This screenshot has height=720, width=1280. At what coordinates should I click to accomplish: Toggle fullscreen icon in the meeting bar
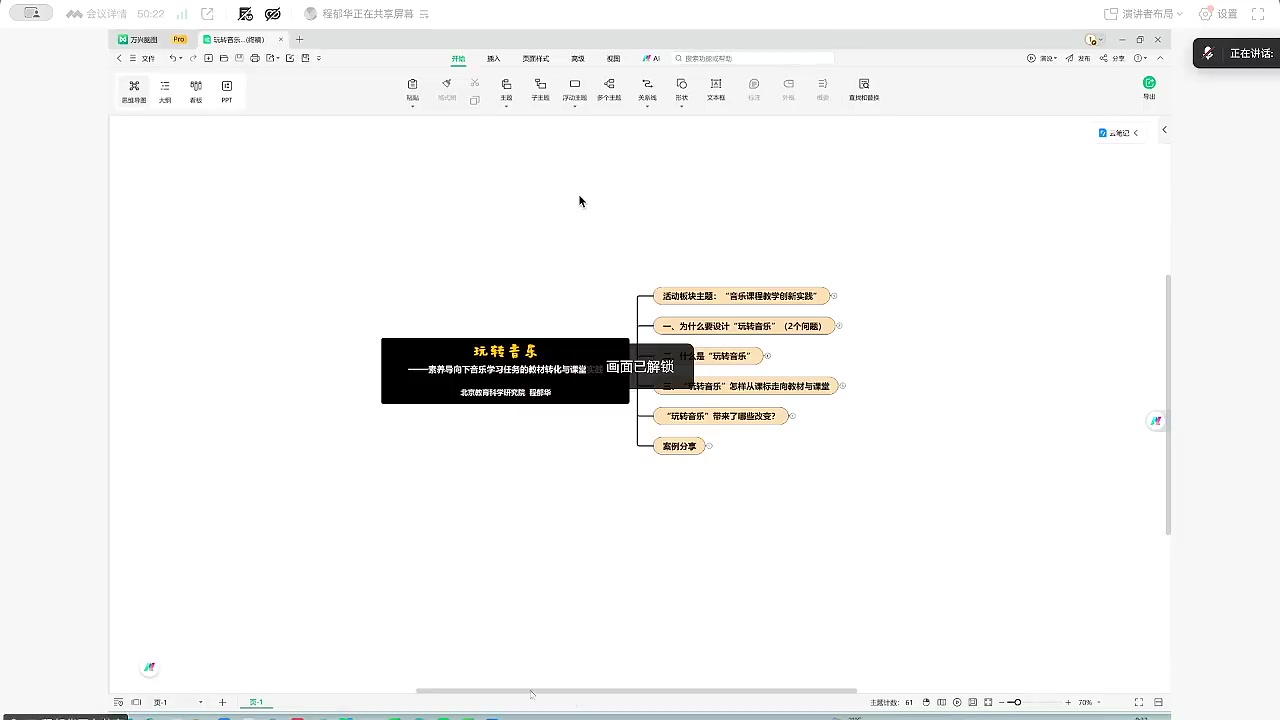click(1259, 14)
